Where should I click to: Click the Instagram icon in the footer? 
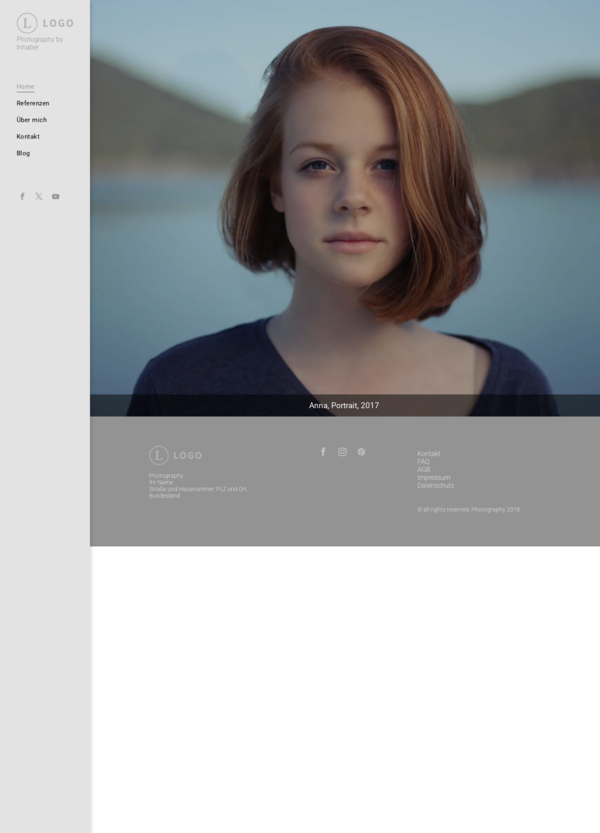342,452
